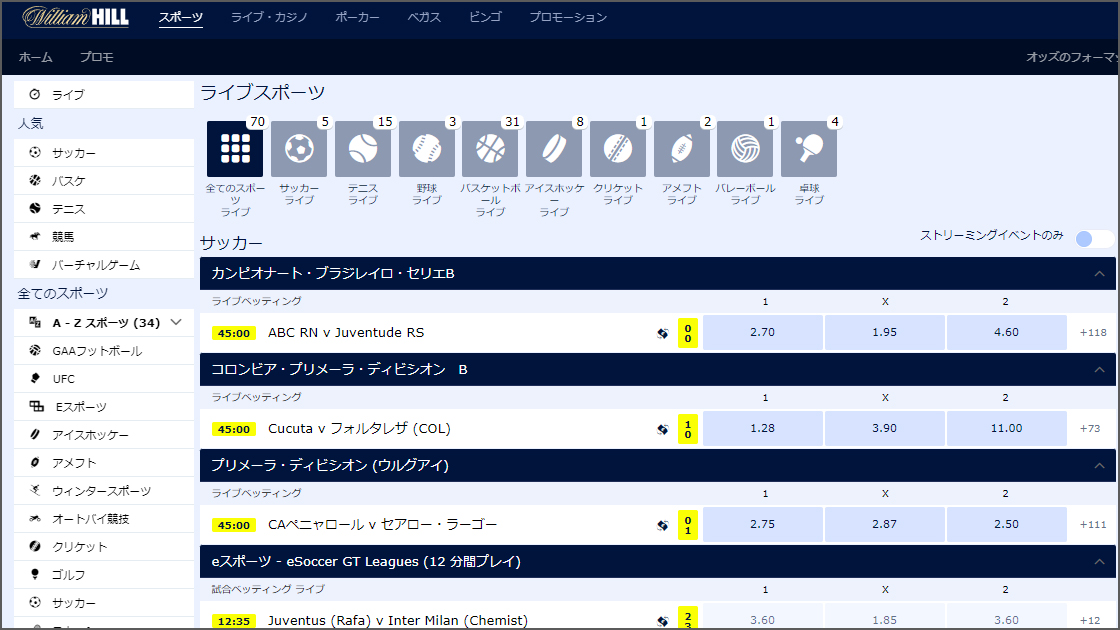The image size is (1120, 630).
Task: Bet on セアロー・ラーゴー win at 2.50
Action: [x=1007, y=525]
